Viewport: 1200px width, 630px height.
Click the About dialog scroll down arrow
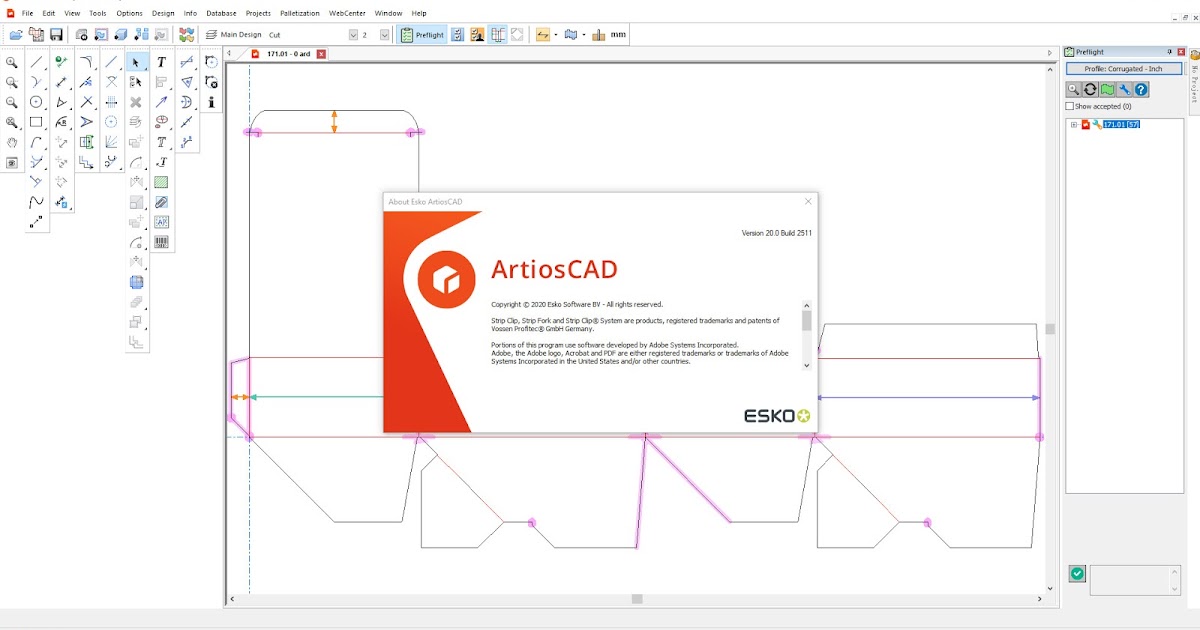[x=807, y=366]
